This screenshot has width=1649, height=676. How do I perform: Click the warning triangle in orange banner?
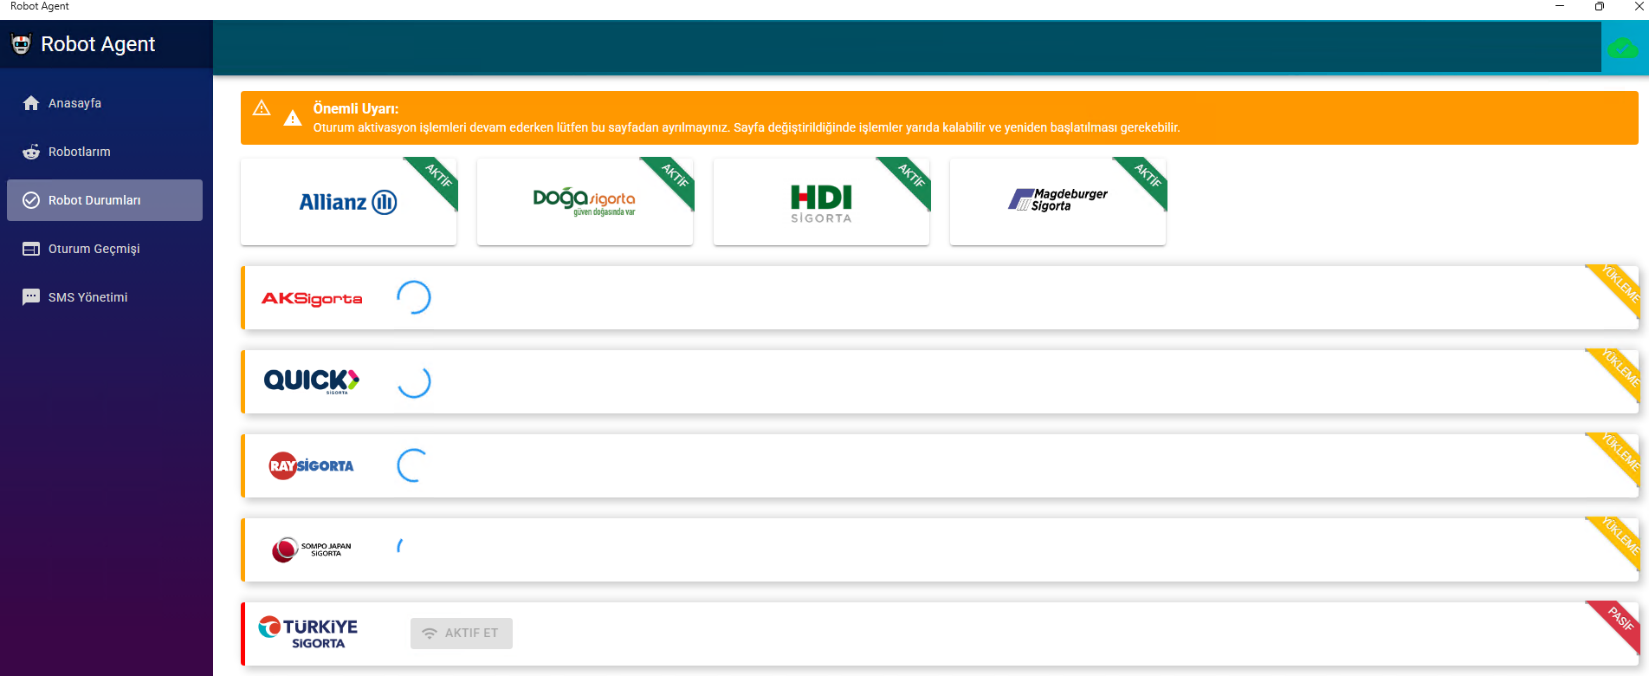(x=292, y=118)
